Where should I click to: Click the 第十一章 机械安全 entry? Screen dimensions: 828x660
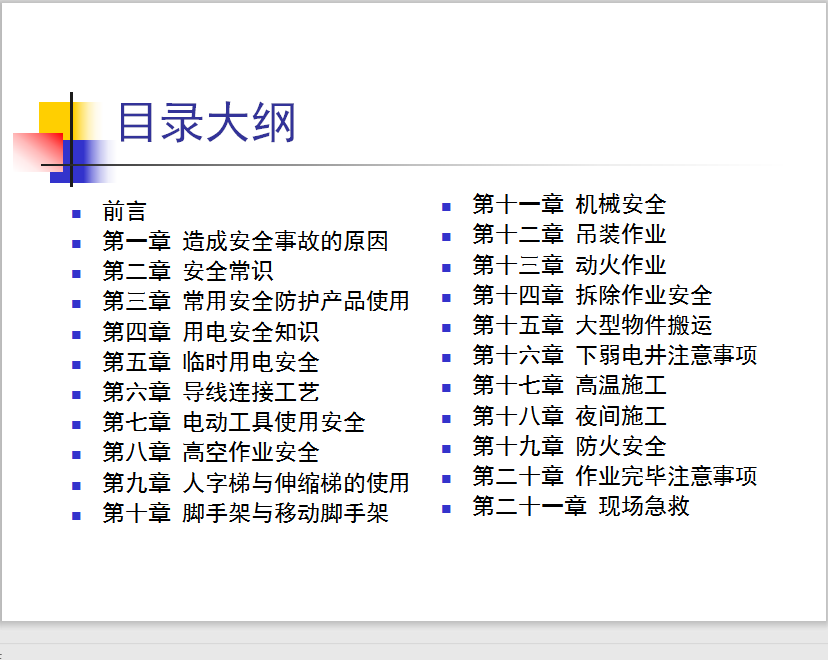(x=569, y=204)
